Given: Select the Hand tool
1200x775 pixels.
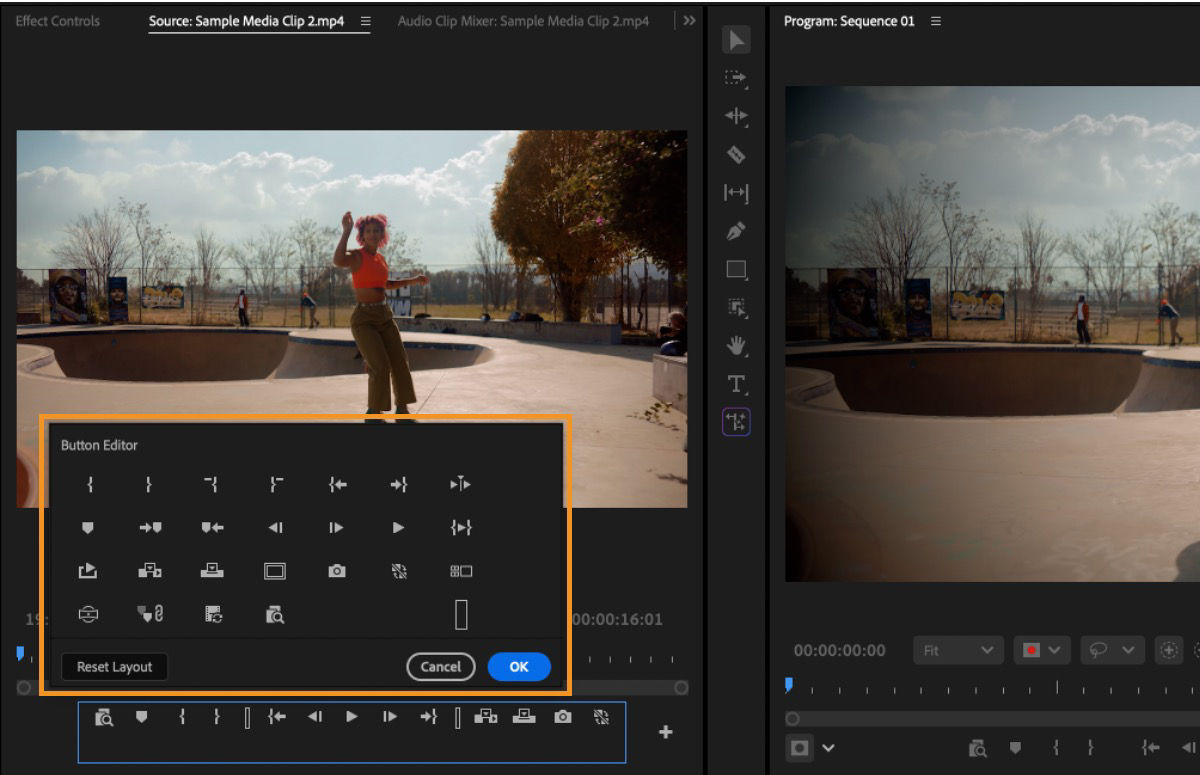Looking at the screenshot, I should [735, 346].
